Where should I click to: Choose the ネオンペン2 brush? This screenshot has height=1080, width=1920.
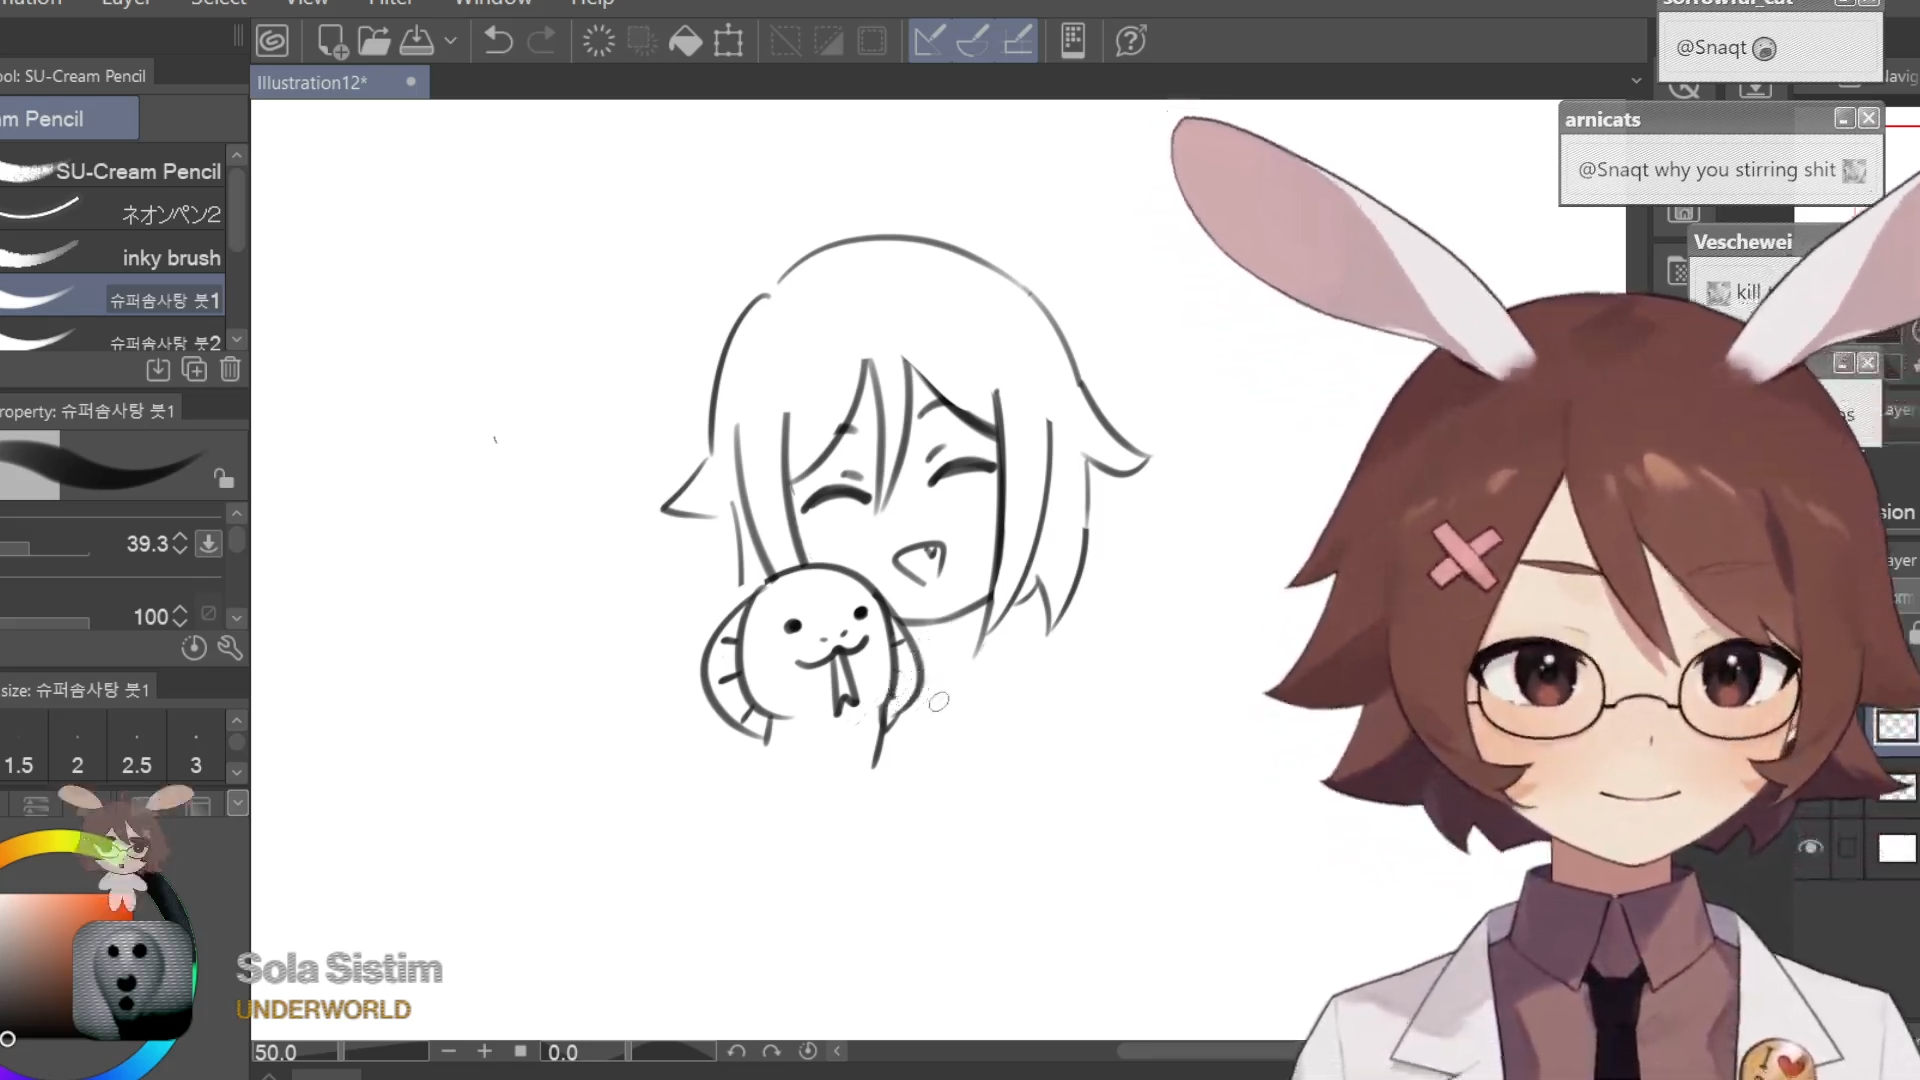[112, 214]
